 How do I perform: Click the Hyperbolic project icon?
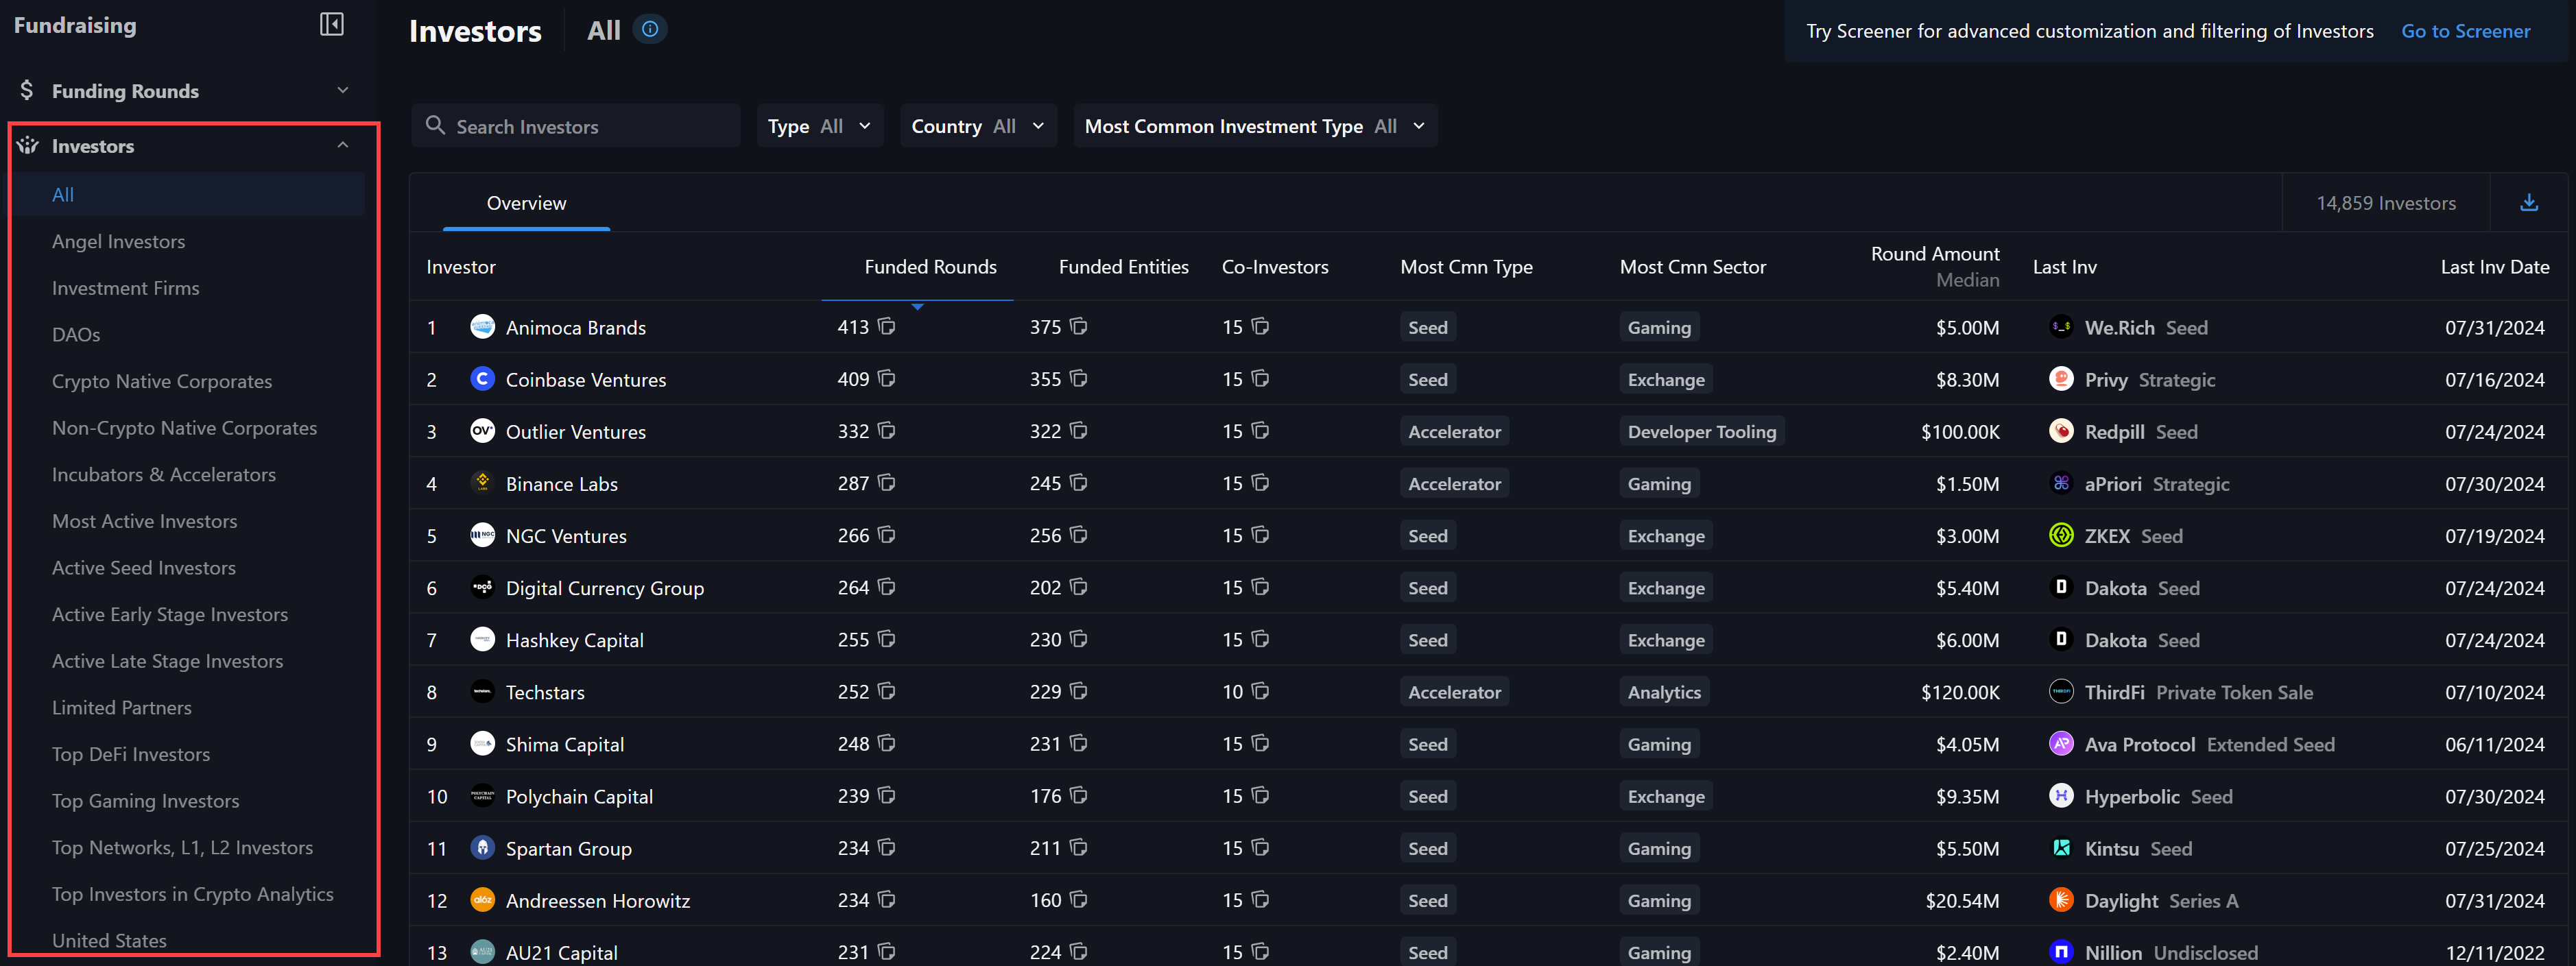point(2061,795)
